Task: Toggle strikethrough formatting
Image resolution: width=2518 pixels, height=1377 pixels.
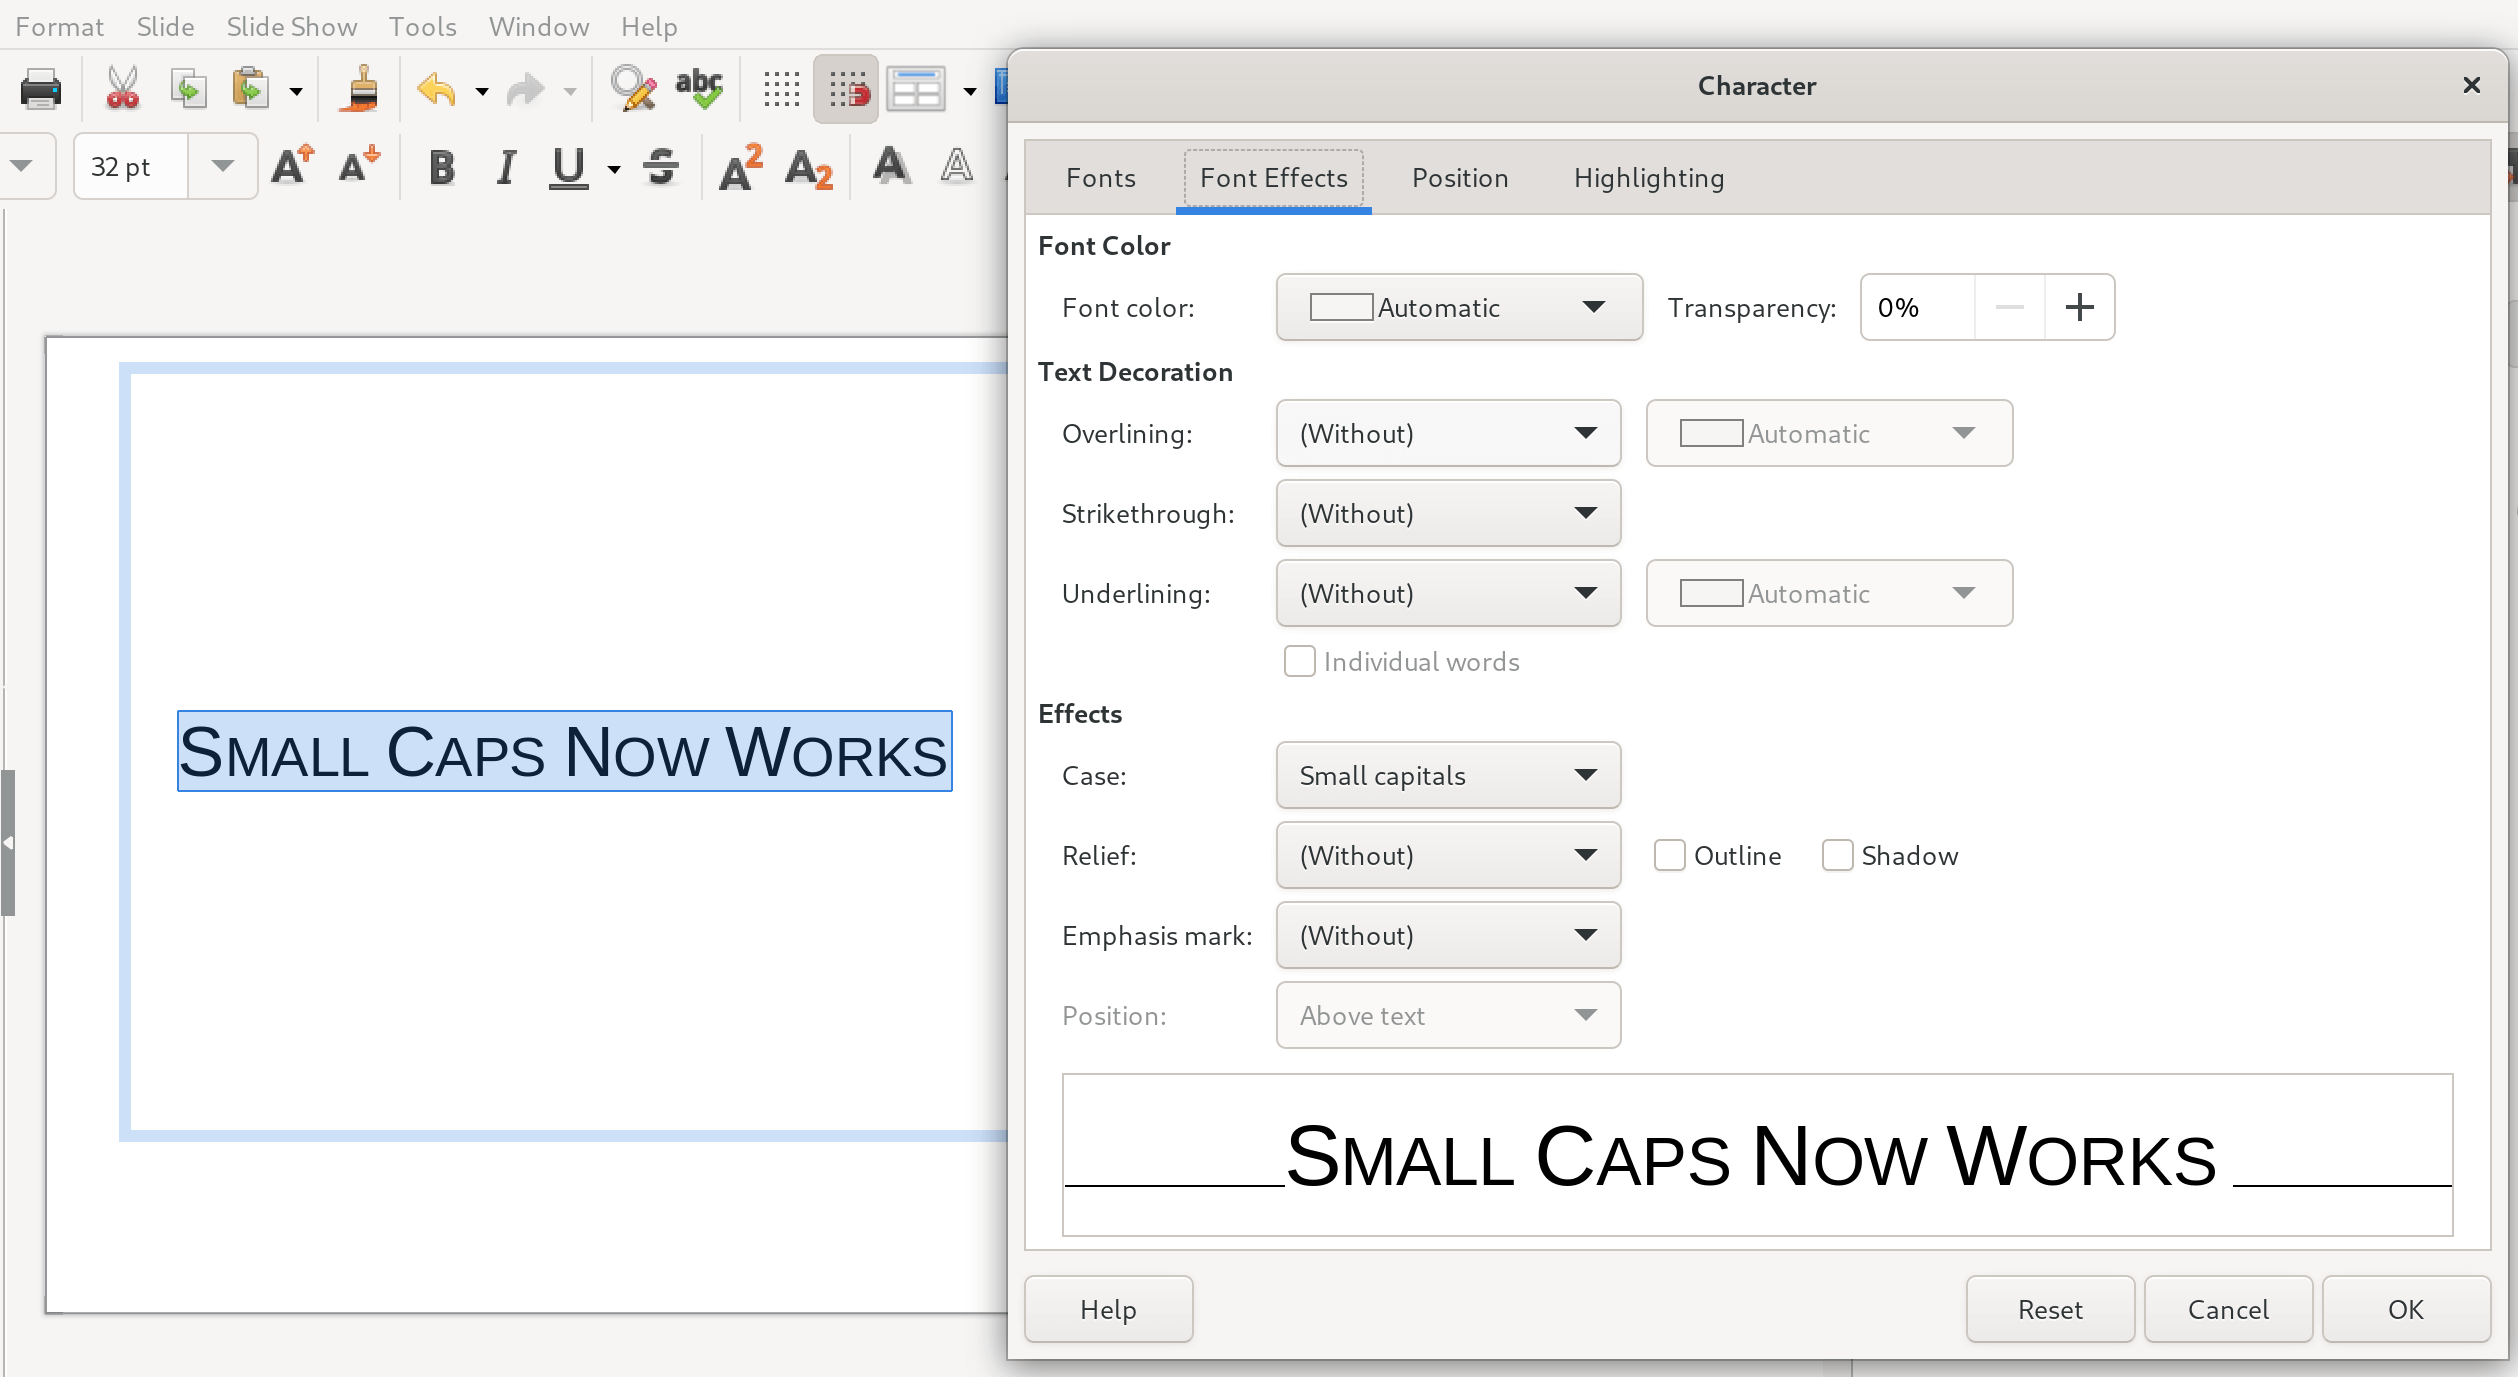Action: click(x=660, y=167)
